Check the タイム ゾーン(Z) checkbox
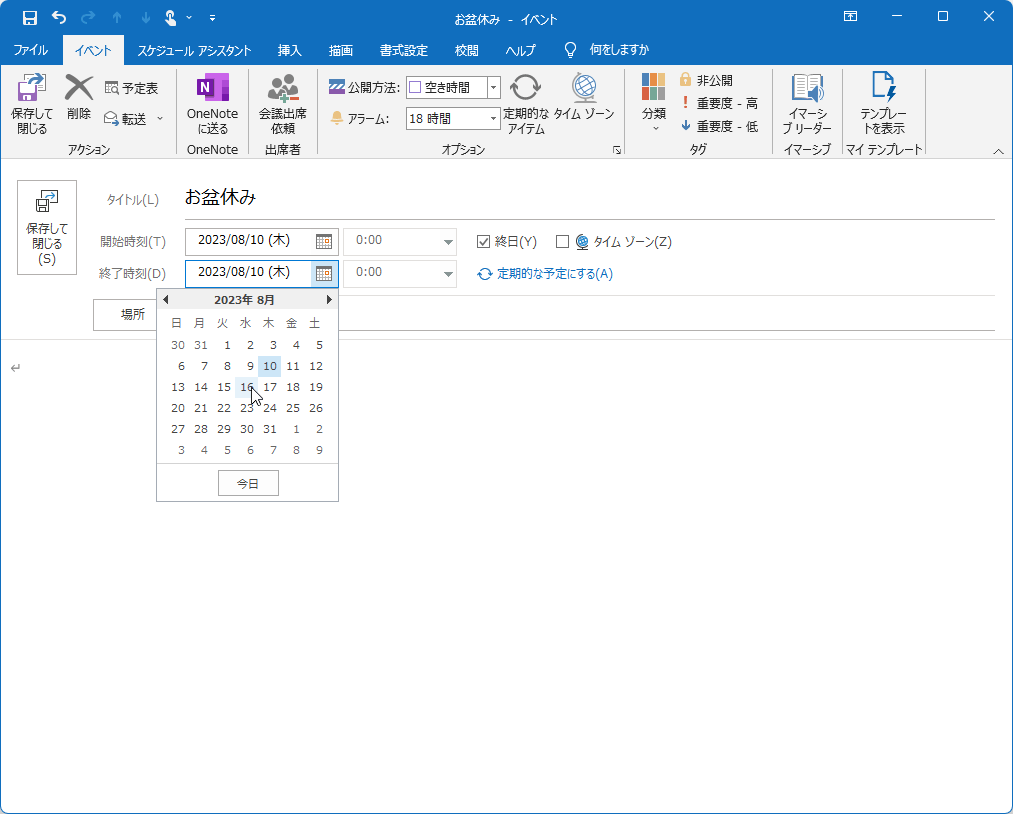The height and width of the screenshot is (814, 1013). pos(563,242)
